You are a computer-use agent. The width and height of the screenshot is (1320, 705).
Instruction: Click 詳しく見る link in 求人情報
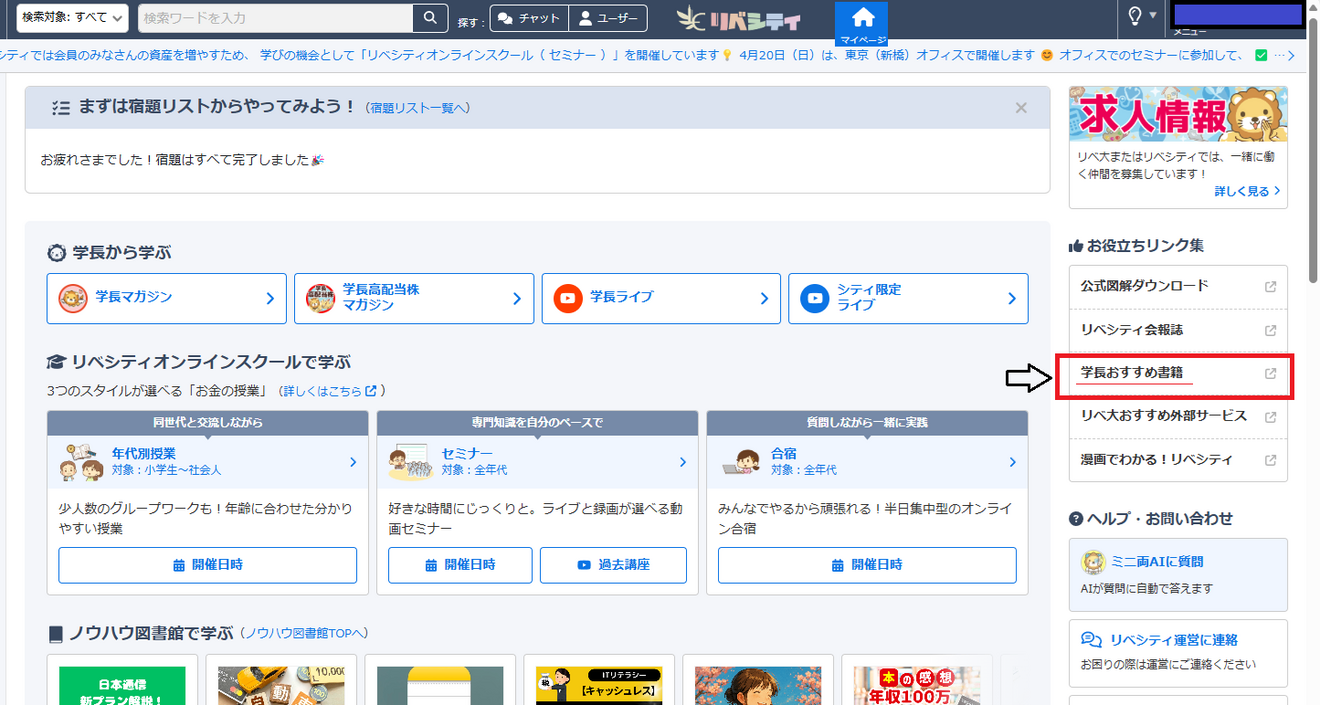pos(1248,191)
